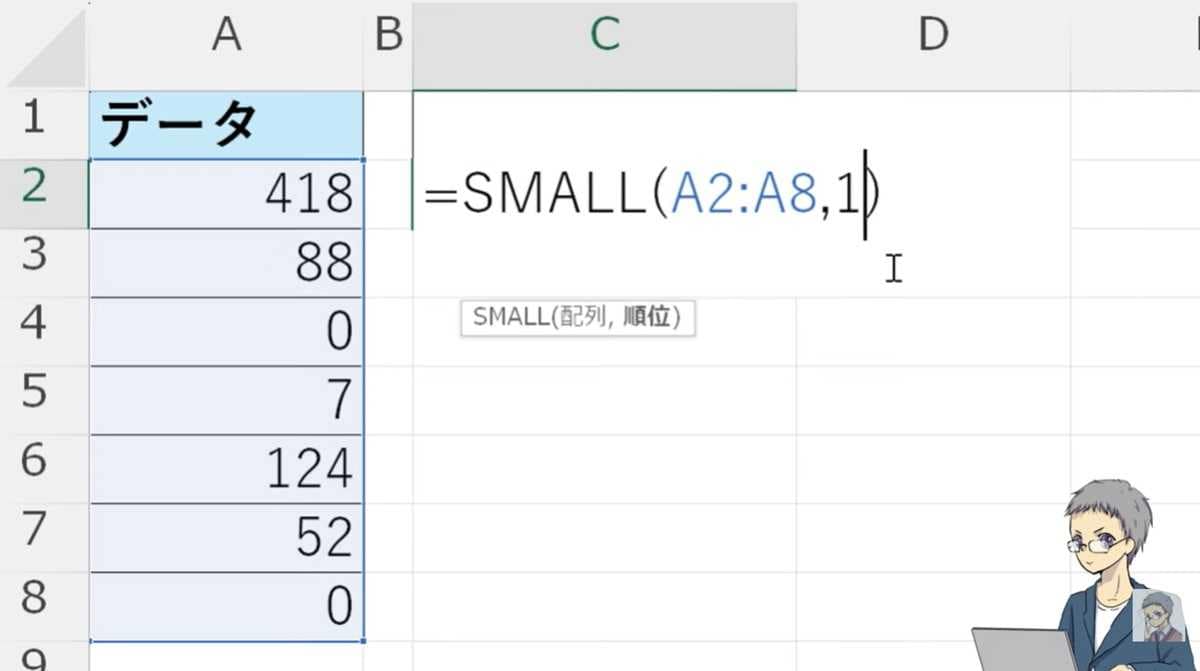Select cell containing 124
Viewport: 1200px width, 671px height.
[x=226, y=467]
